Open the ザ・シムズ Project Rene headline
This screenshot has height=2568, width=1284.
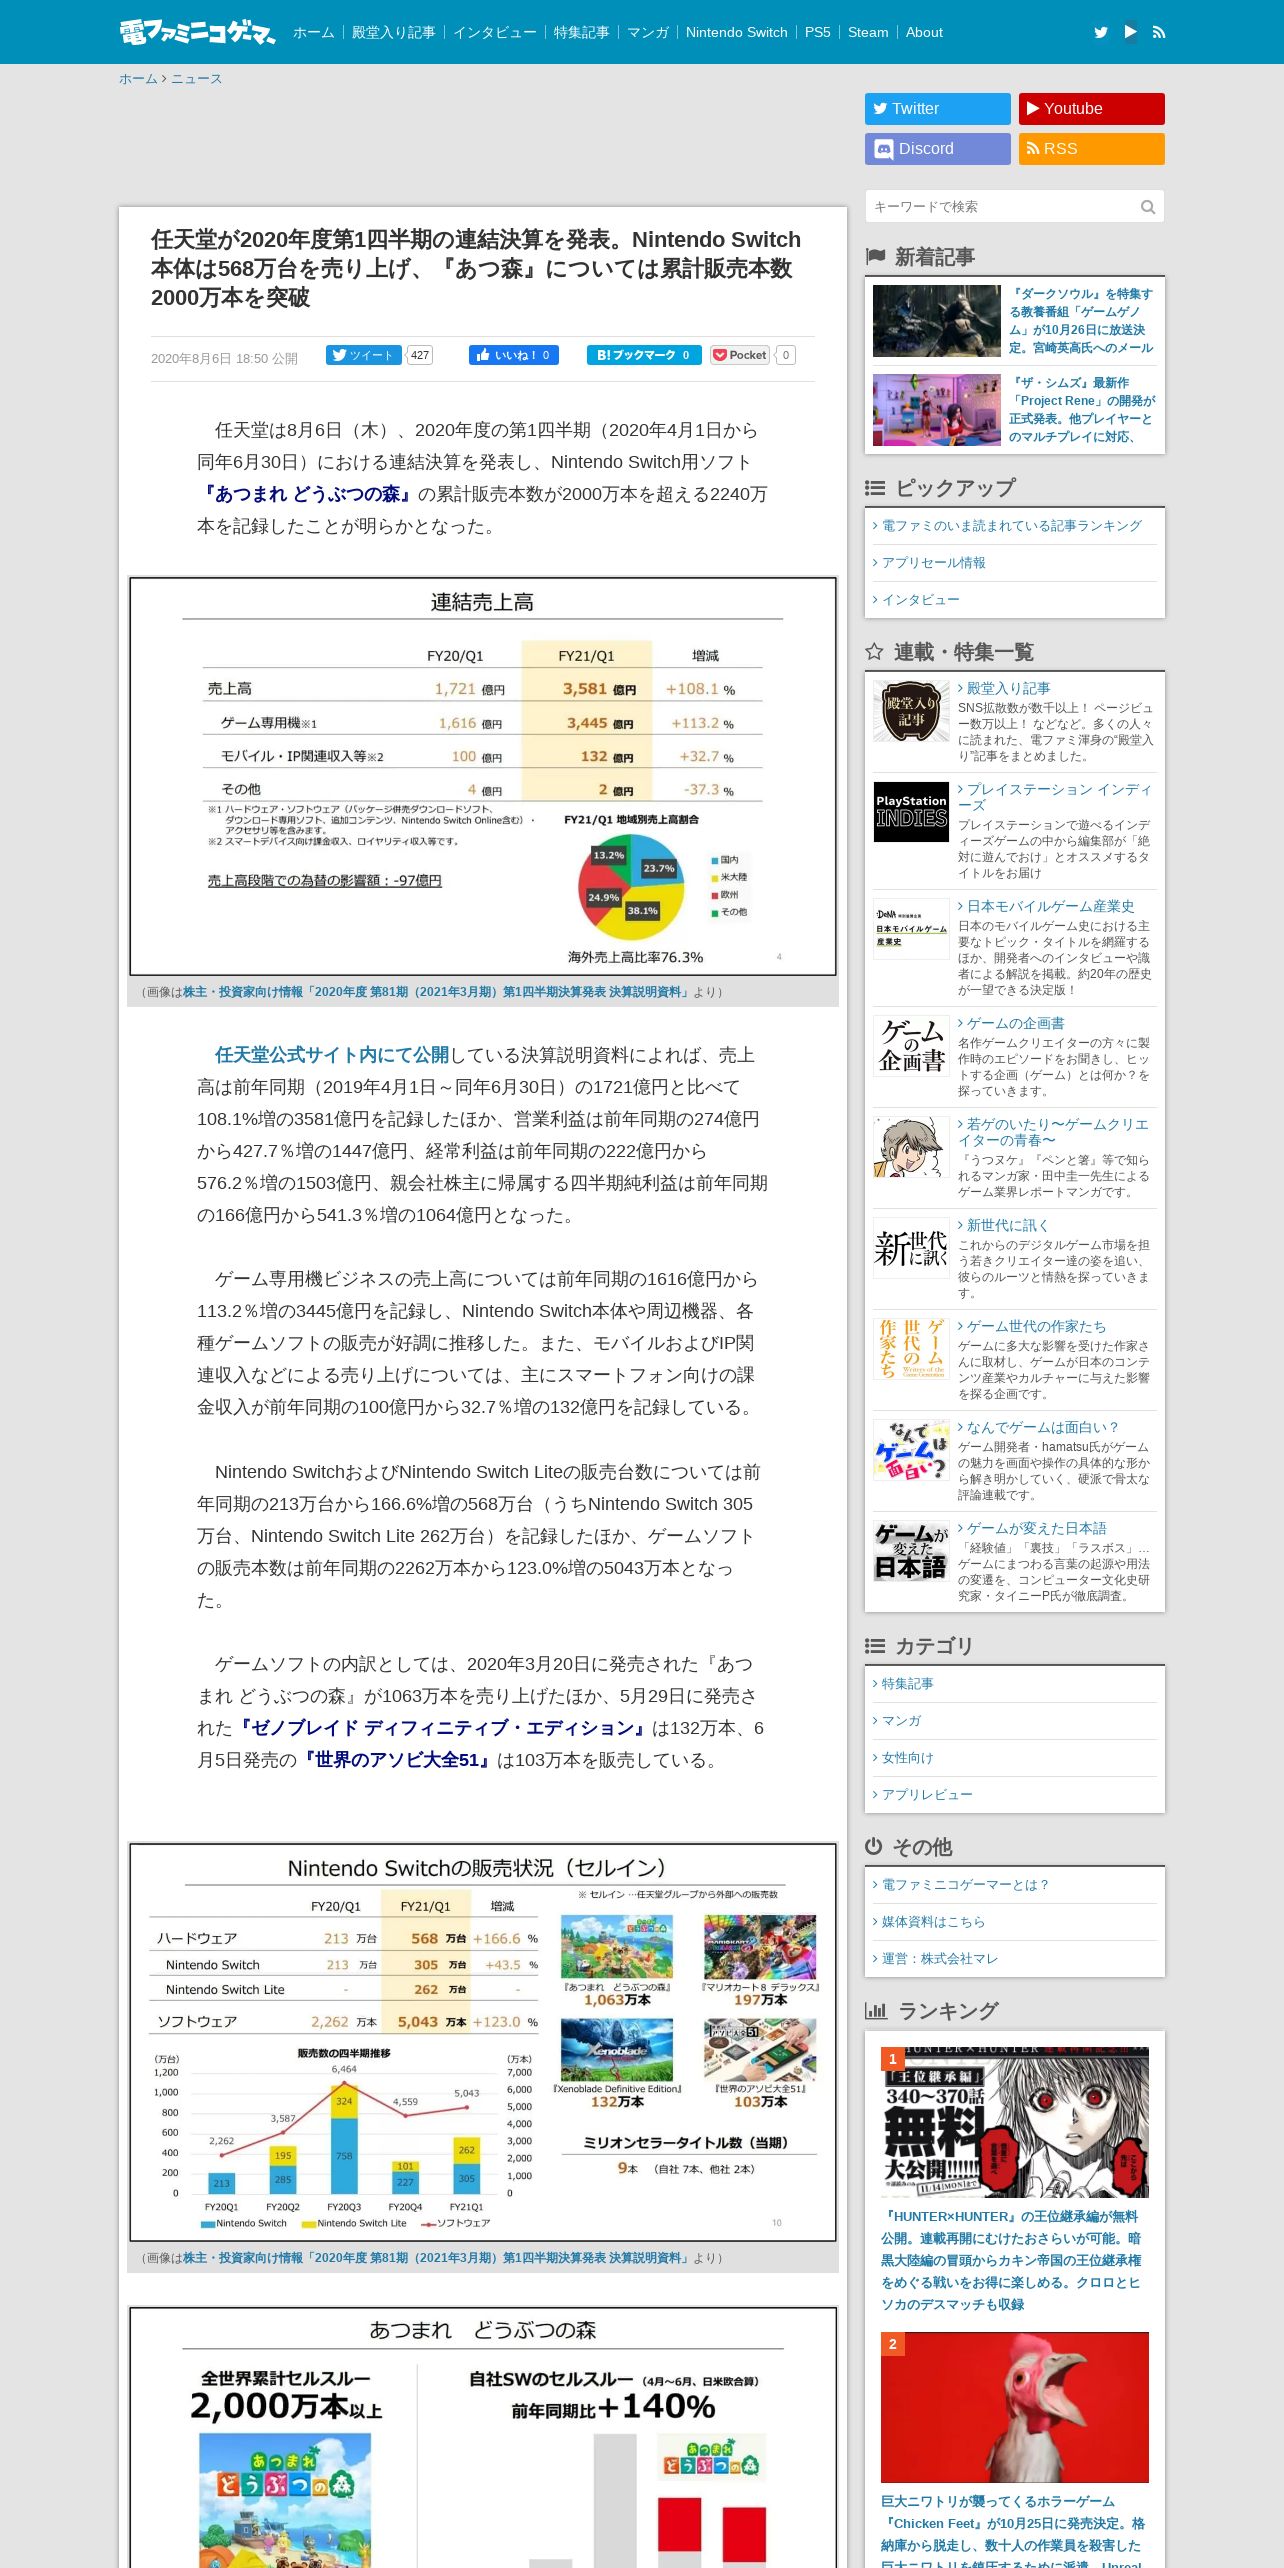pyautogui.click(x=1081, y=410)
